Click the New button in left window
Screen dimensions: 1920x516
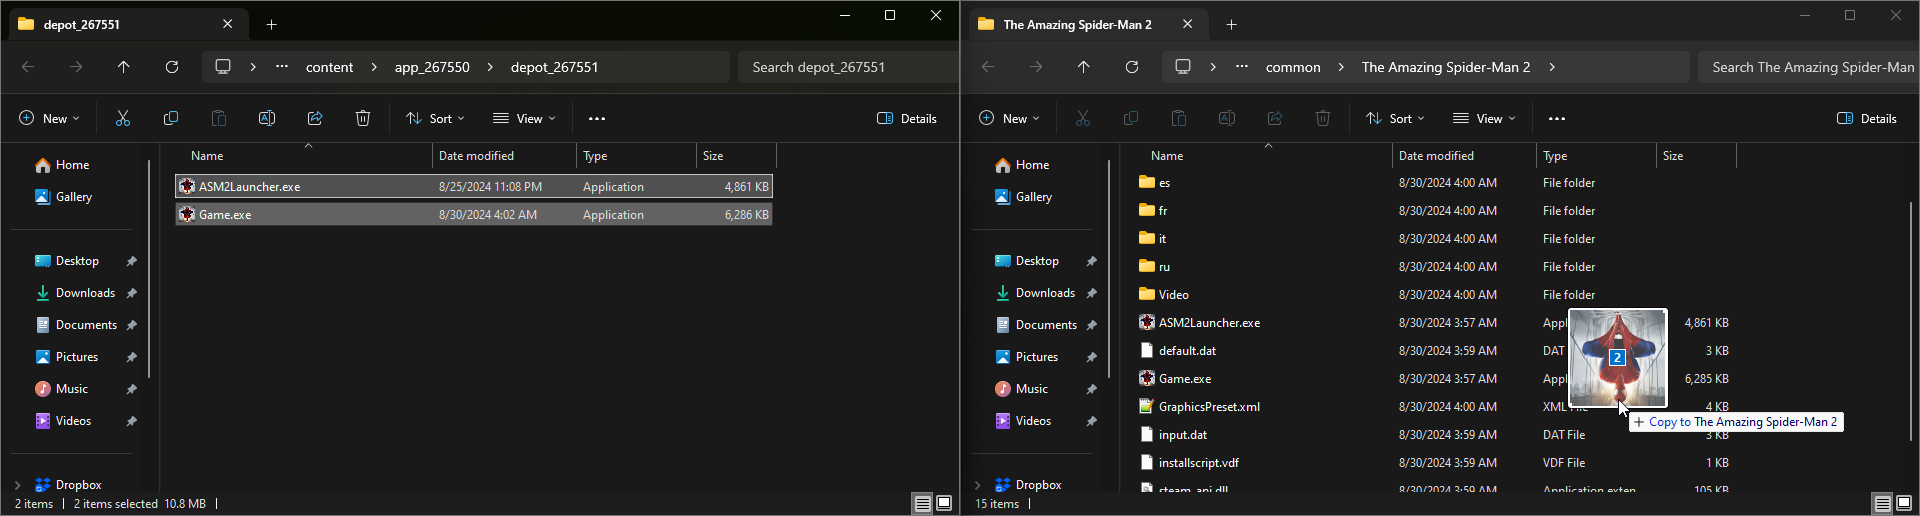pyautogui.click(x=49, y=118)
